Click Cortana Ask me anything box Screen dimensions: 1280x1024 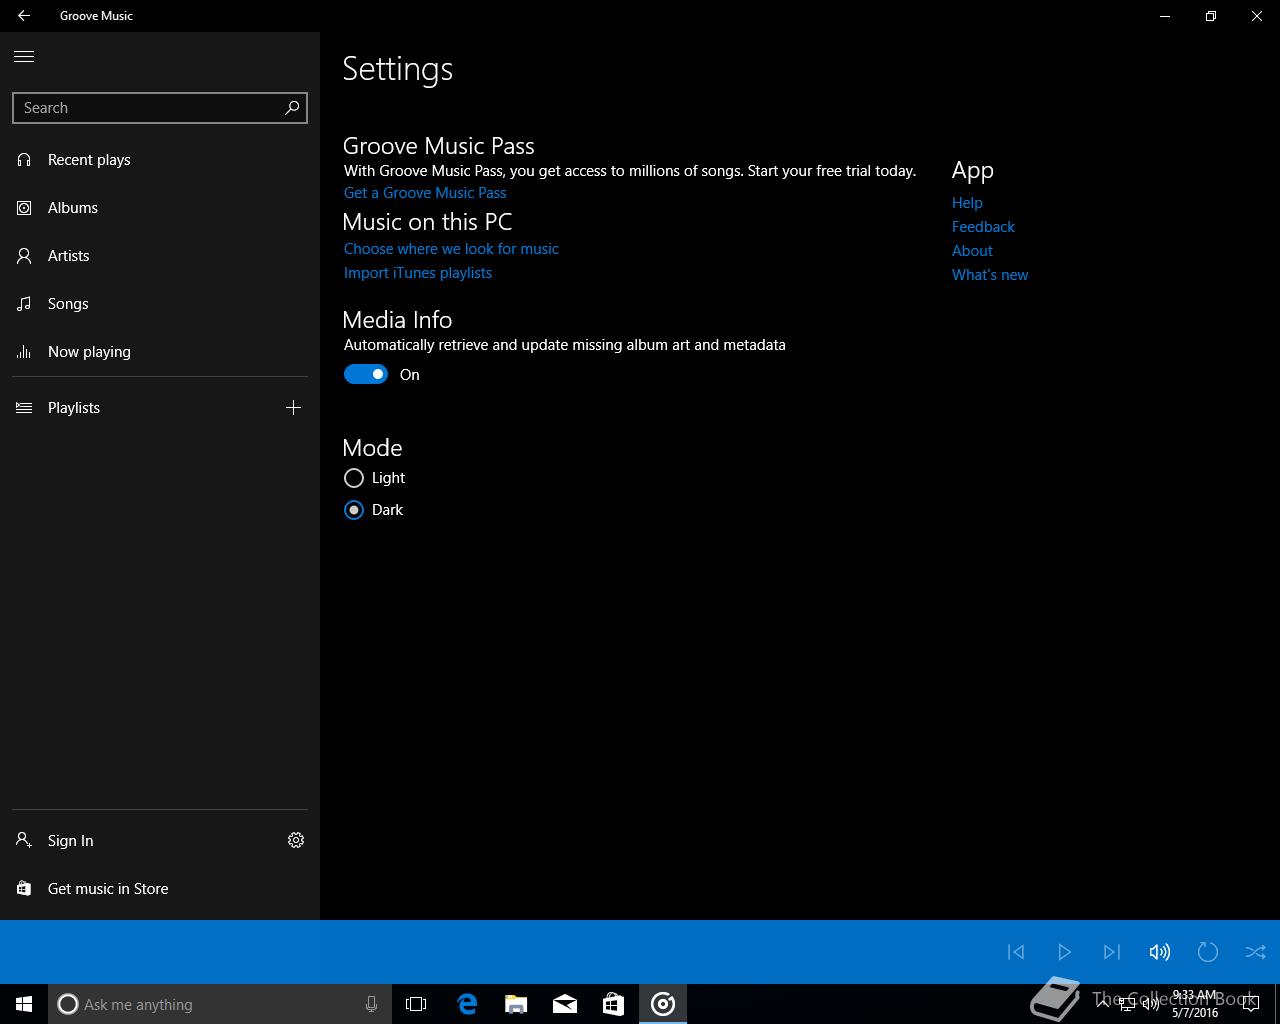coord(219,1004)
